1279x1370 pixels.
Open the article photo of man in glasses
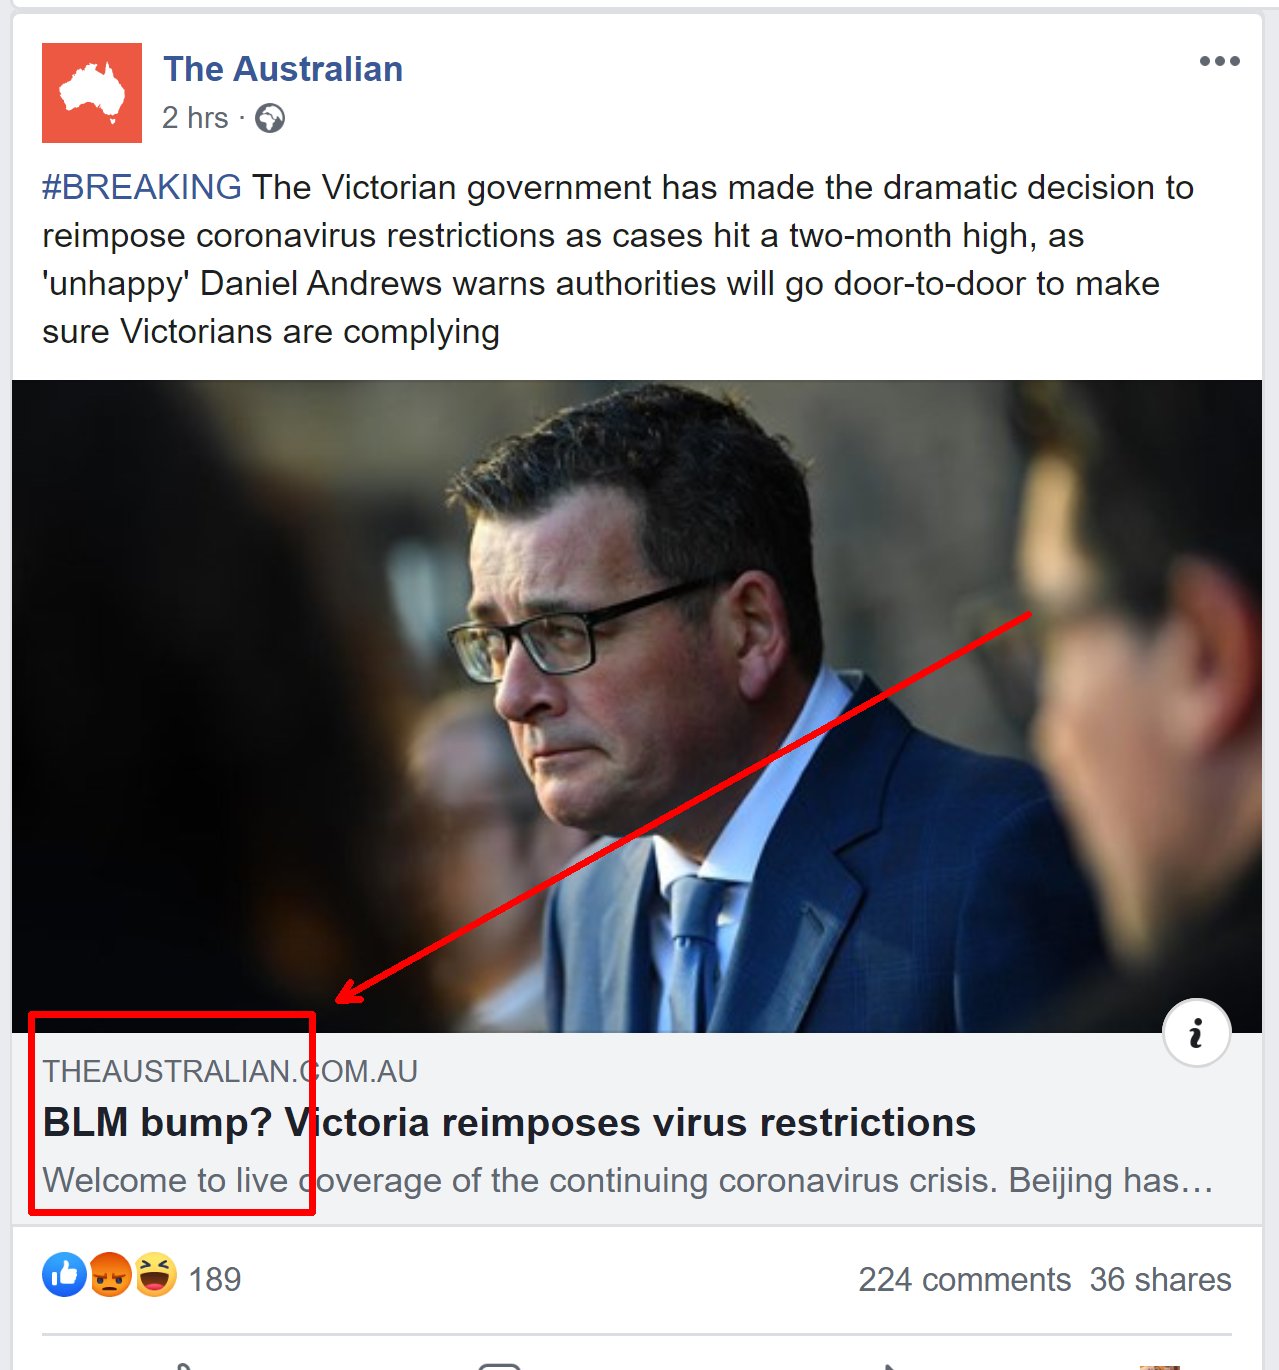point(637,706)
